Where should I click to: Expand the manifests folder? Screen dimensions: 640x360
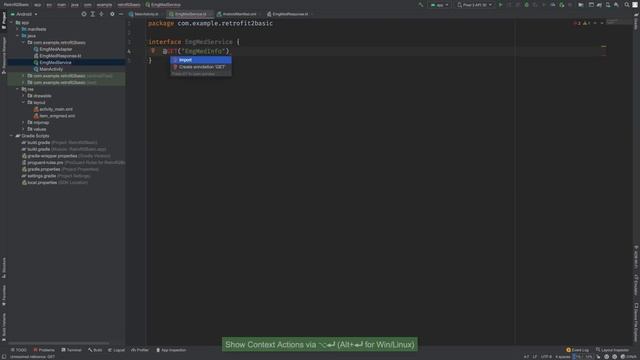pyautogui.click(x=18, y=29)
